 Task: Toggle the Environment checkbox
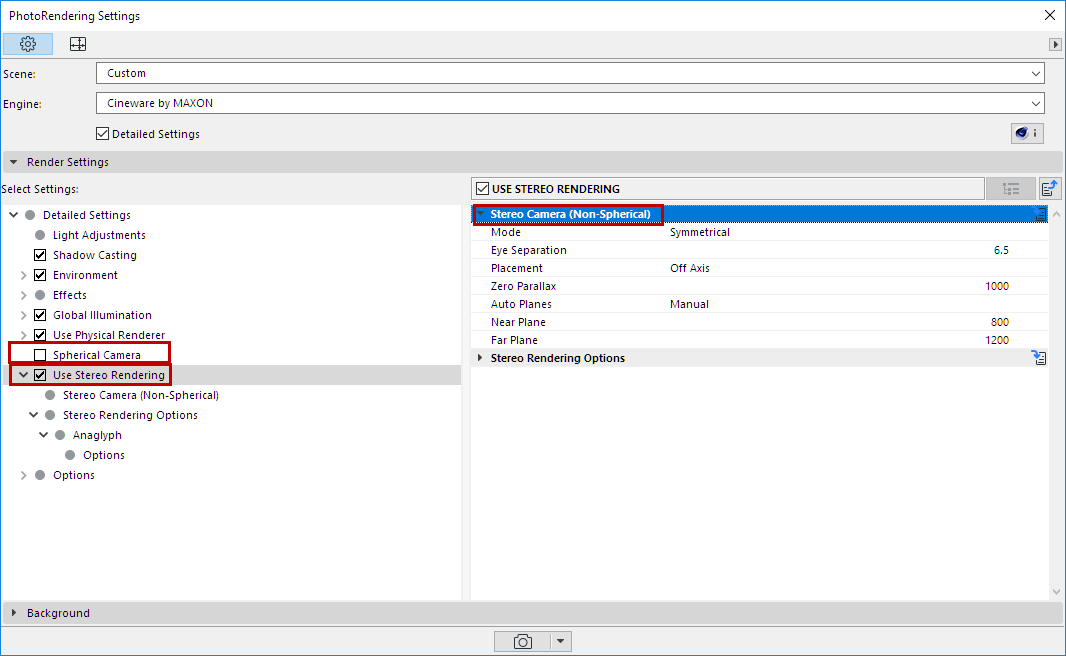coord(40,275)
